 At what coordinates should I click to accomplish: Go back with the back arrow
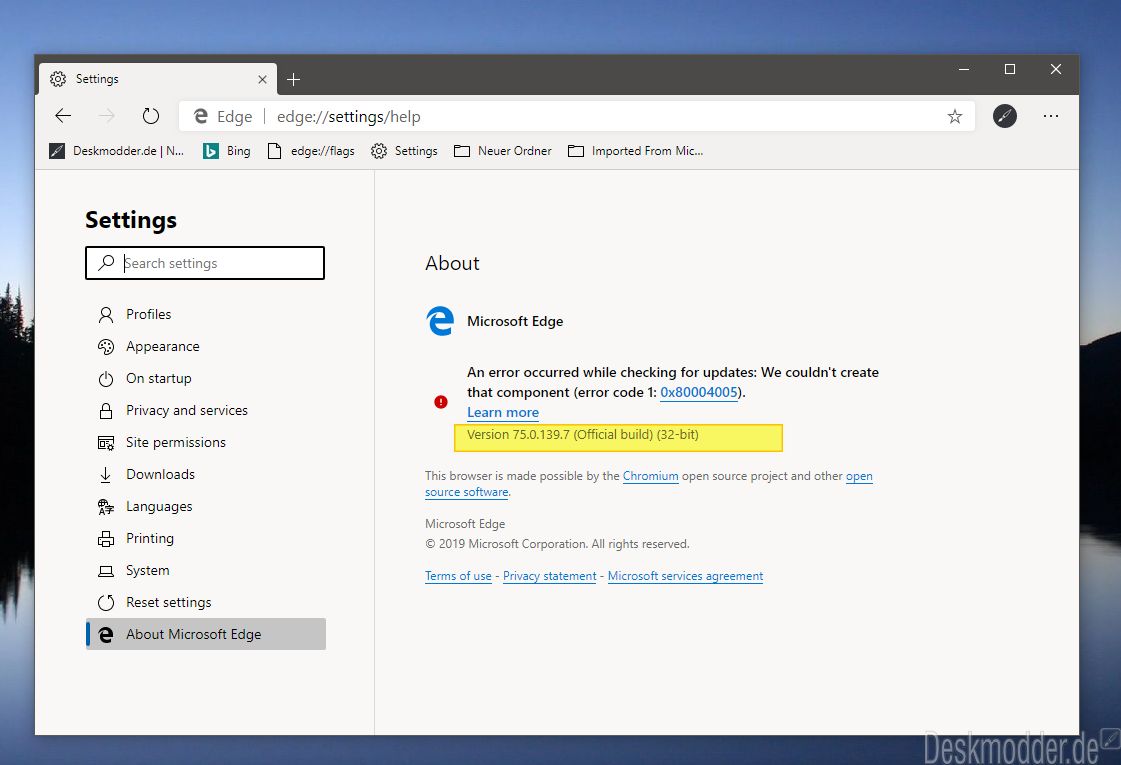pyautogui.click(x=63, y=116)
